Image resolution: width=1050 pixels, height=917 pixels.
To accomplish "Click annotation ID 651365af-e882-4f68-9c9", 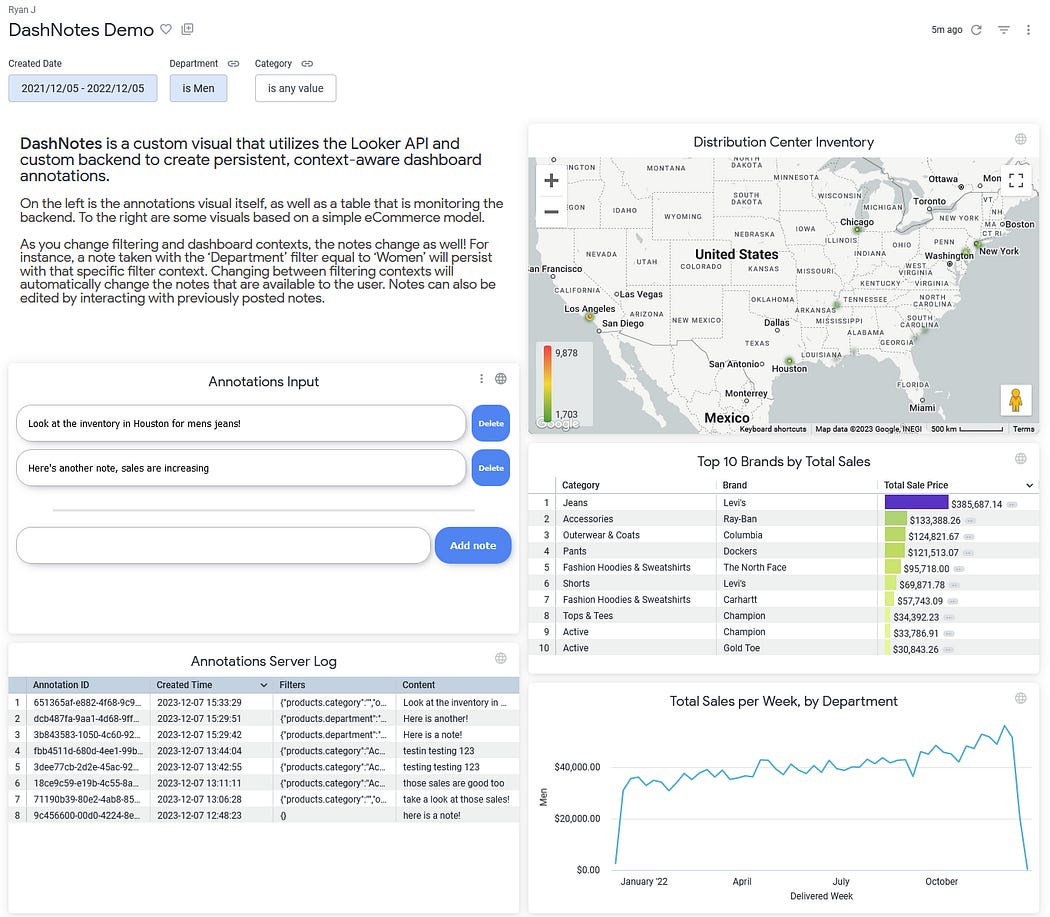I will click(x=87, y=703).
